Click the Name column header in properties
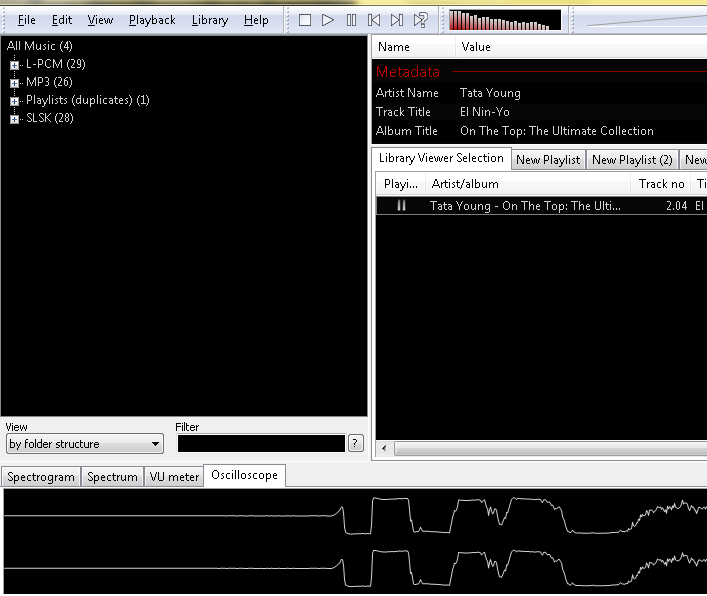Image resolution: width=707 pixels, height=596 pixels. pyautogui.click(x=413, y=47)
